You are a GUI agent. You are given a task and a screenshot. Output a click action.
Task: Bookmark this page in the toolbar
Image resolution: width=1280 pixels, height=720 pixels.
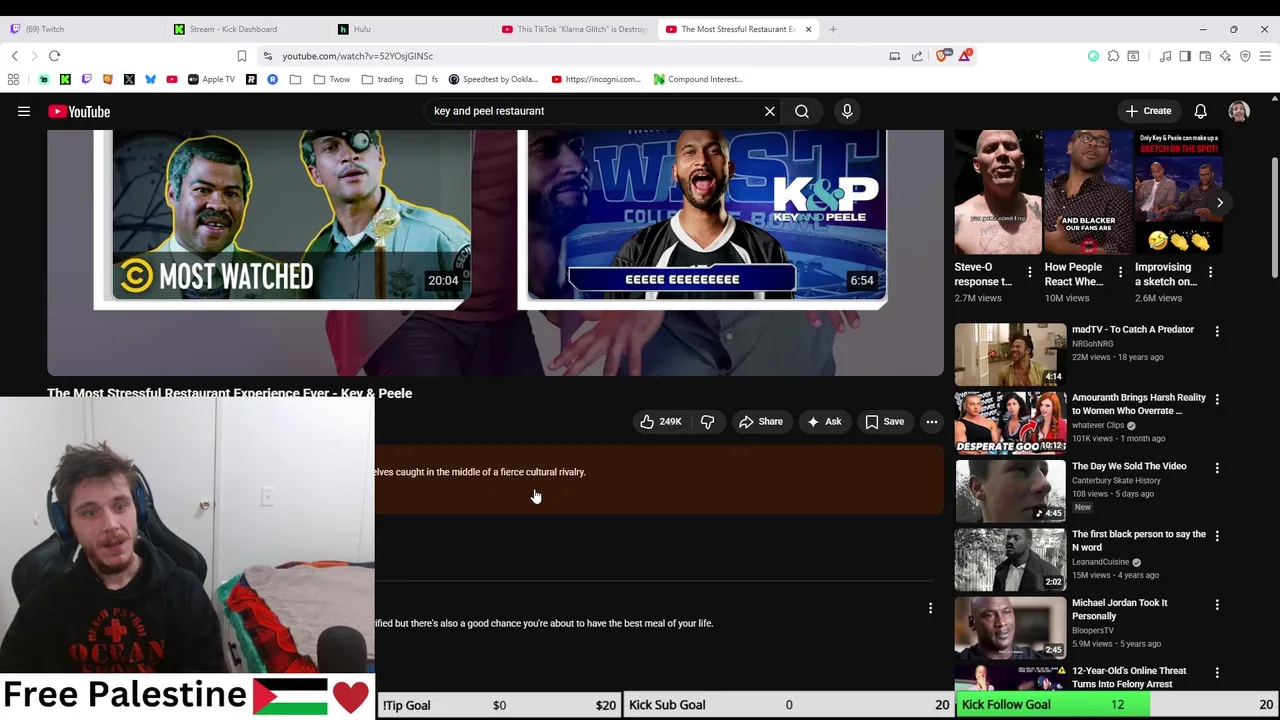pyautogui.click(x=241, y=56)
